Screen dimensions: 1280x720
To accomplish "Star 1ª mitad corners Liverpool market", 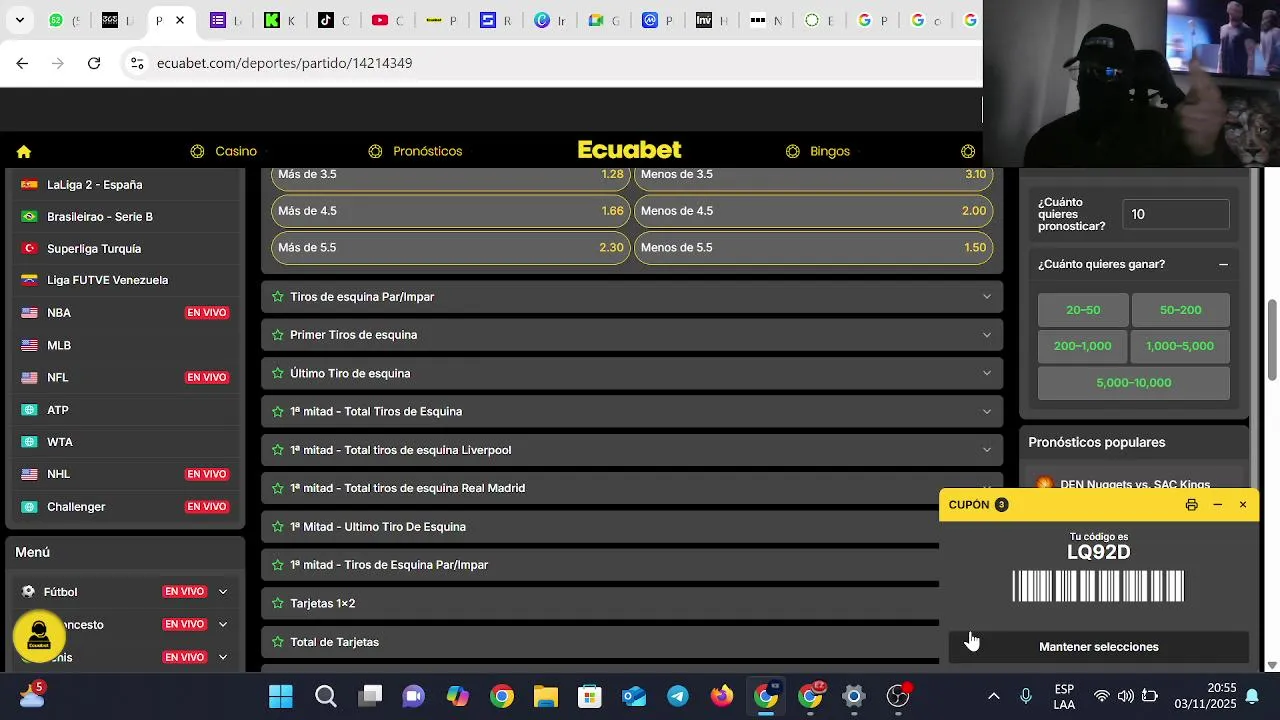I will tap(278, 450).
